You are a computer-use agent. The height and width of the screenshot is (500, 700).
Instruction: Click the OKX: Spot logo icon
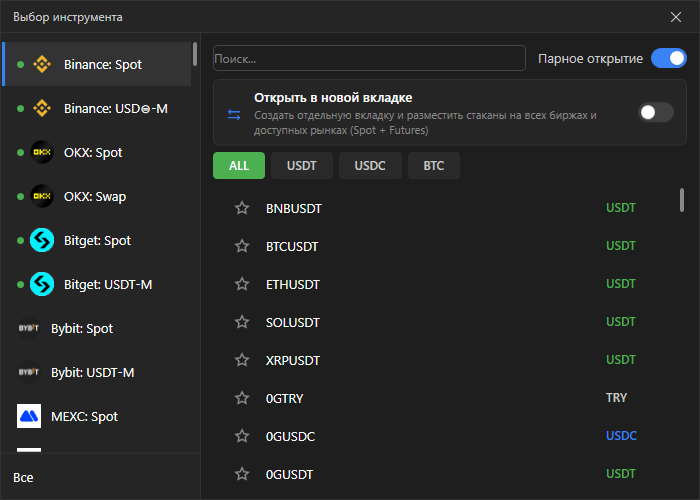tap(42, 152)
